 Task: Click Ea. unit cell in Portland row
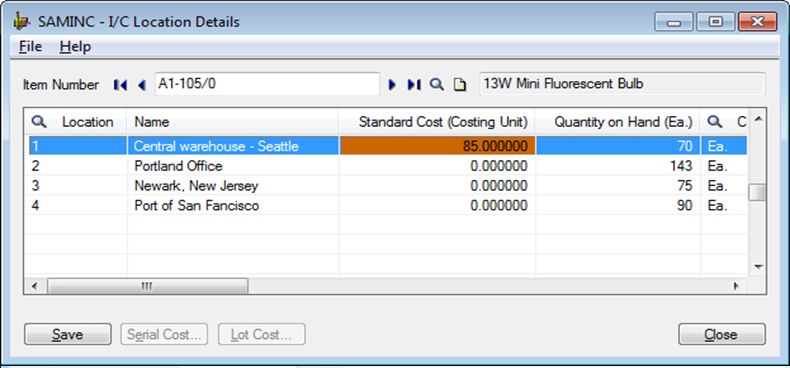[x=723, y=166]
